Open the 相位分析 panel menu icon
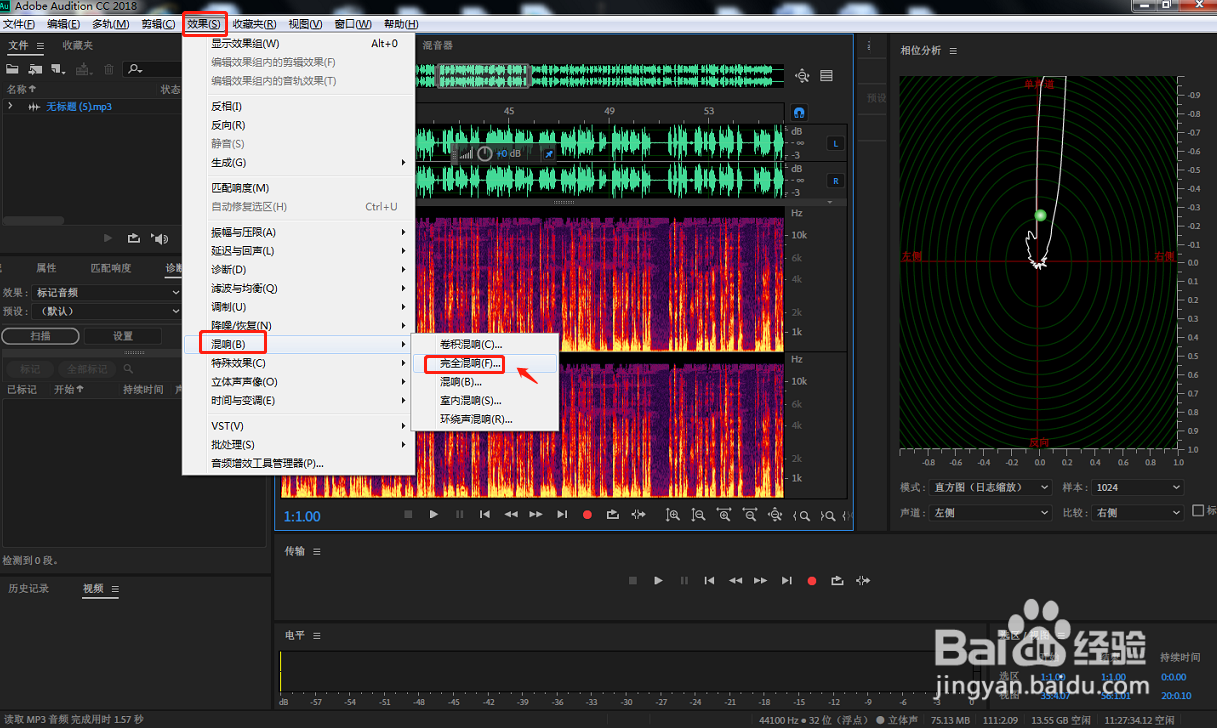Viewport: 1217px width, 728px height. [x=953, y=51]
